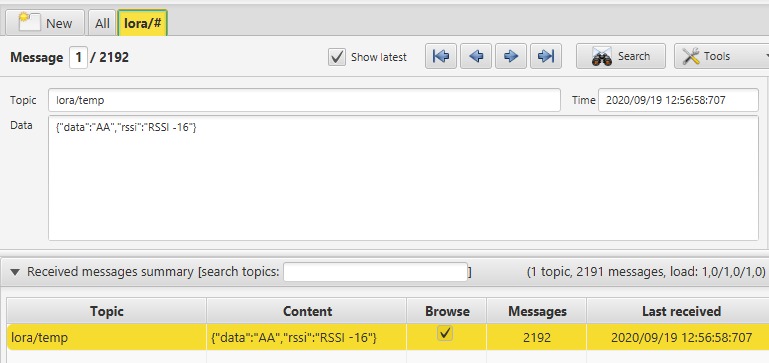Click the New tab sun icon
769x363 pixels.
click(28, 22)
